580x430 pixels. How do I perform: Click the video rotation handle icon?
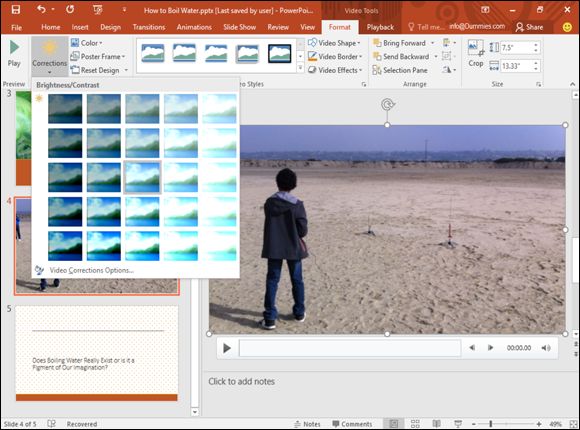coord(387,105)
